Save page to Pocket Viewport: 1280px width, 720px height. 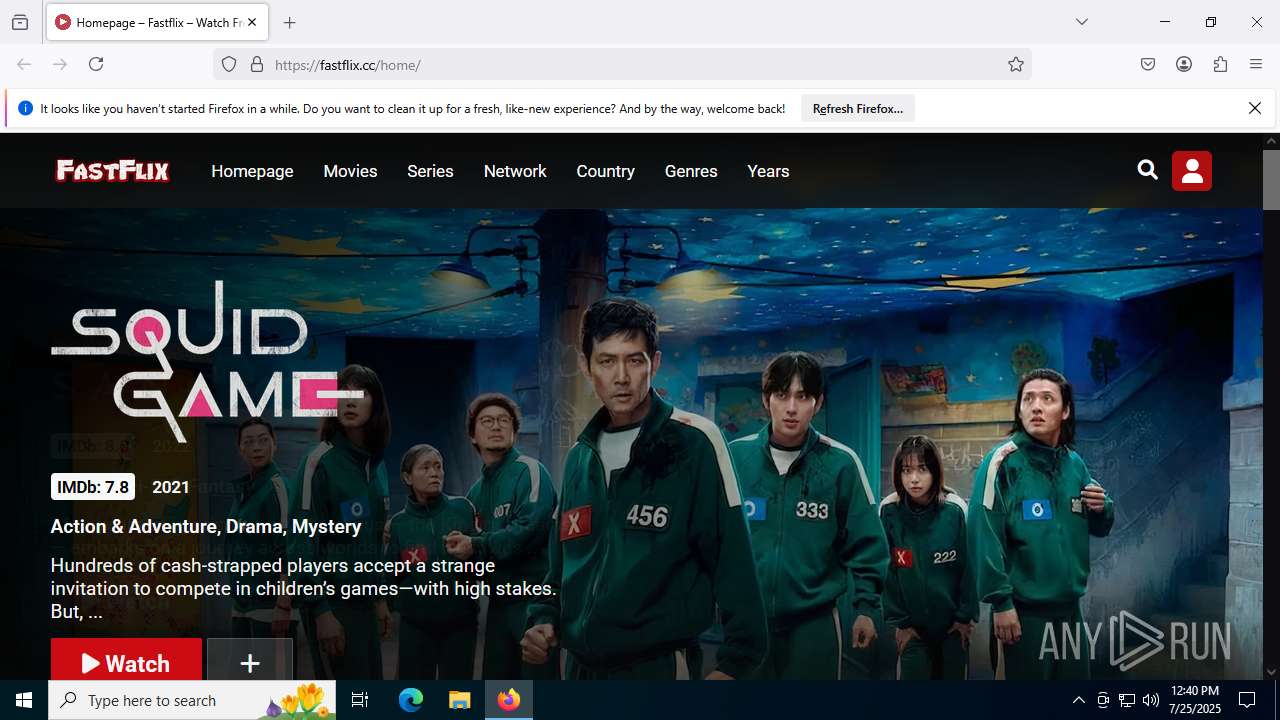[x=1148, y=64]
